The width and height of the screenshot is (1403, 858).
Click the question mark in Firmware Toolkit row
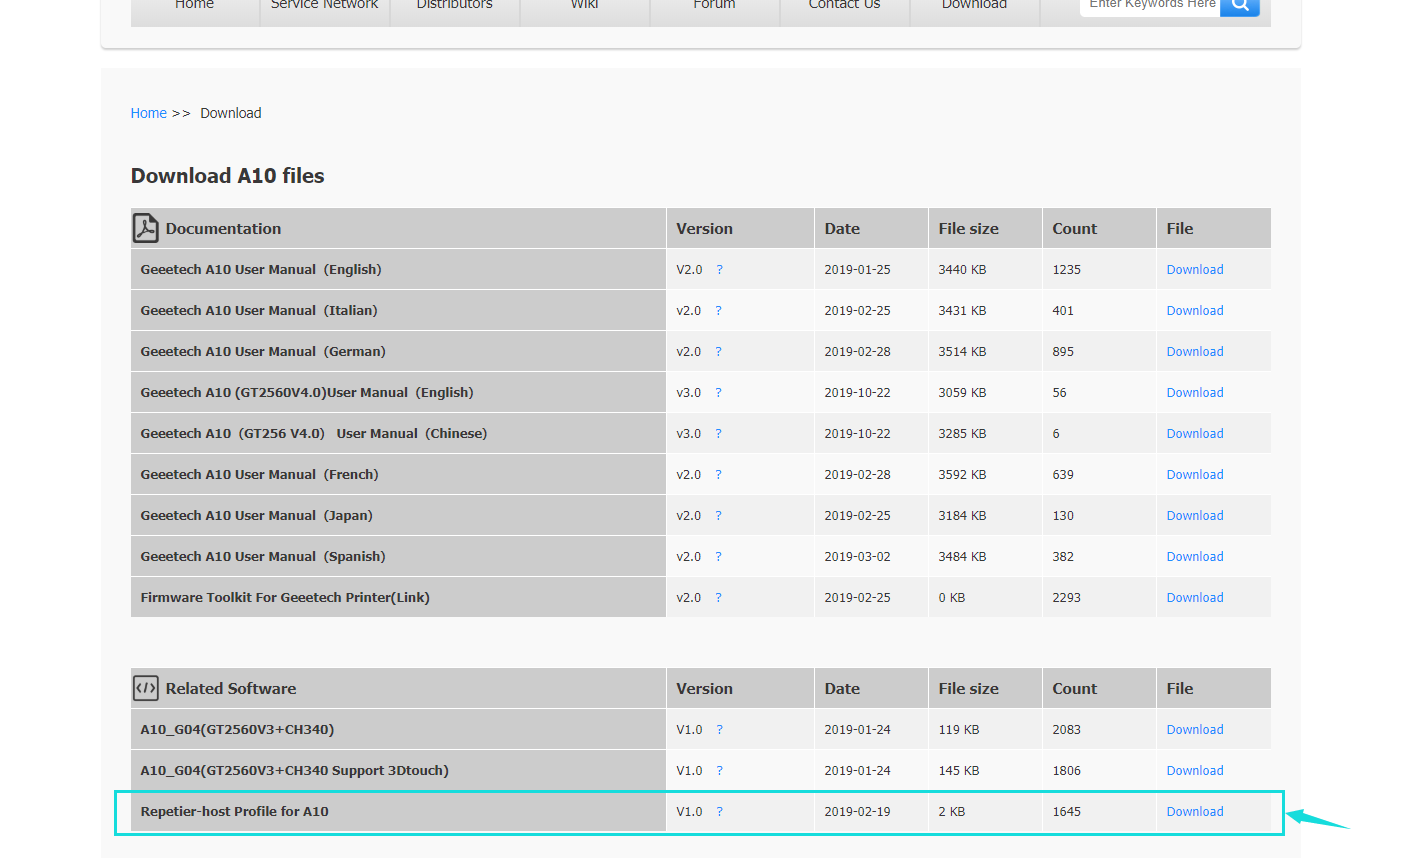pyautogui.click(x=718, y=598)
